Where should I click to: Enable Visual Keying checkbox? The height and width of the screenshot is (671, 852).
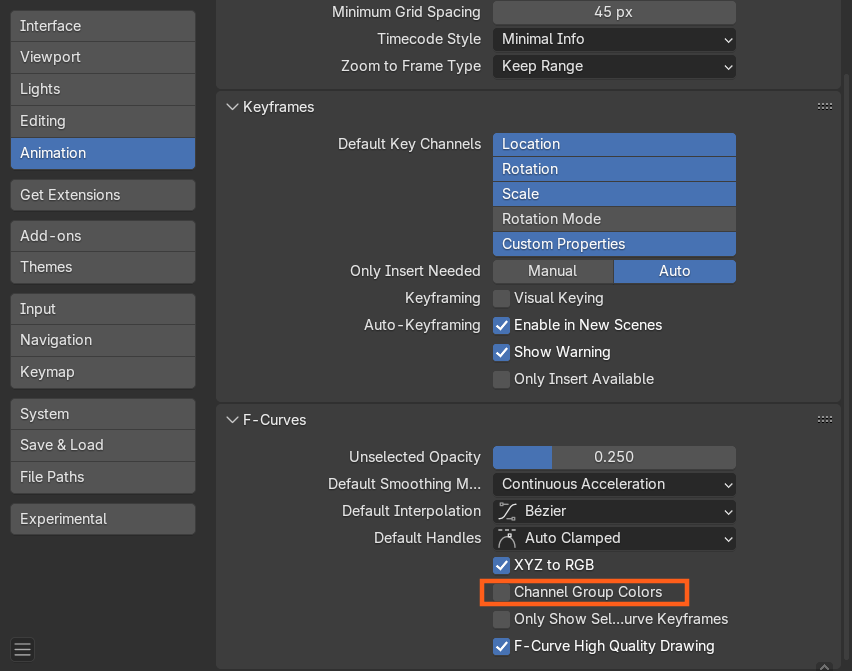coord(502,298)
